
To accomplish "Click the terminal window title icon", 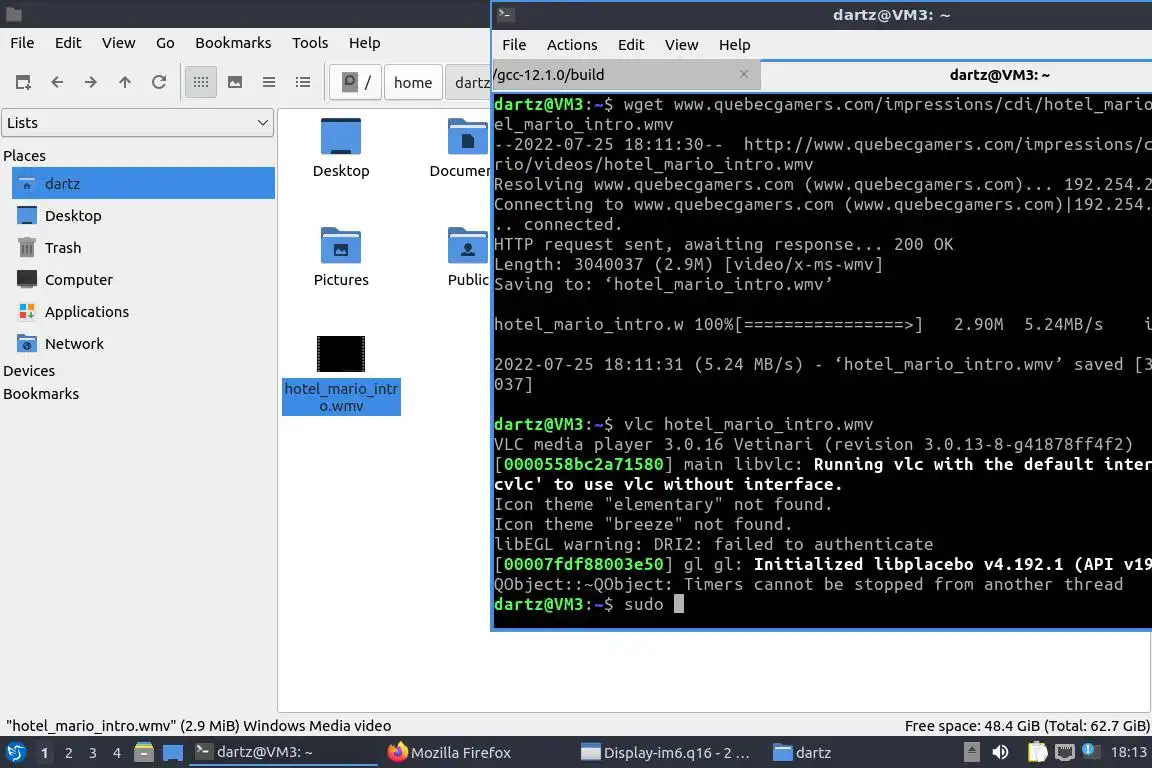I will (505, 14).
